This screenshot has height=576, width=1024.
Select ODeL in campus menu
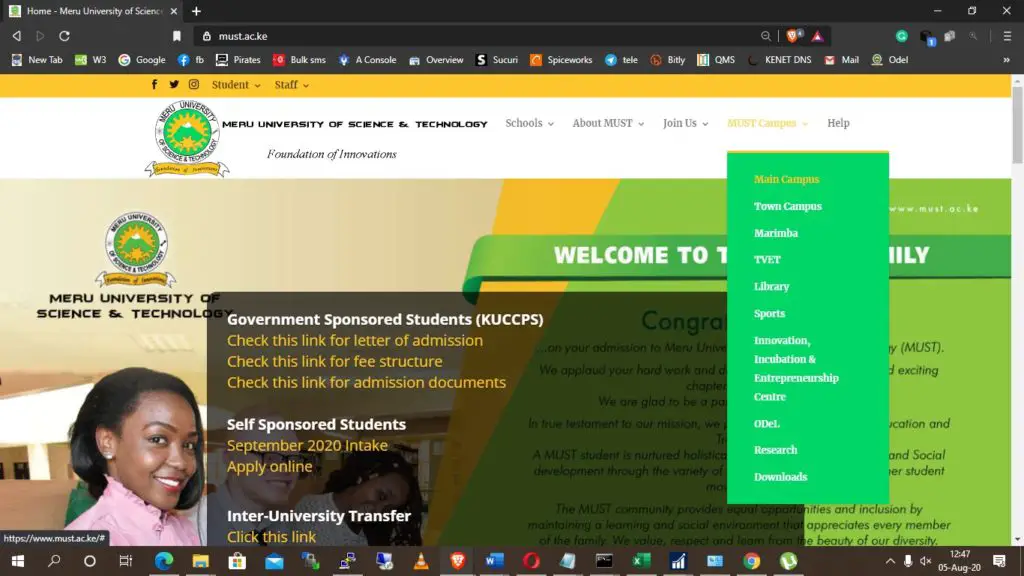[x=767, y=423]
